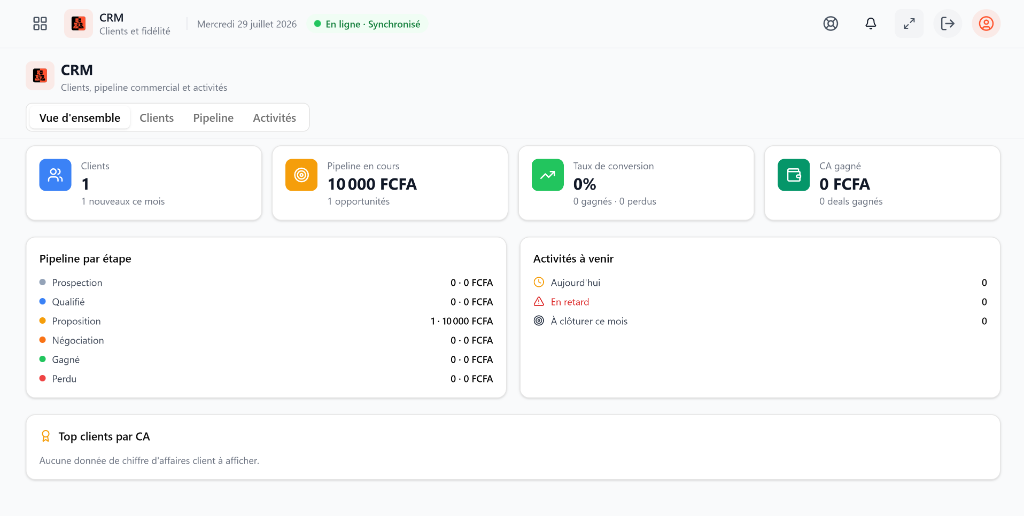
Task: Click '1 opportunités' text
Action: coord(359,202)
